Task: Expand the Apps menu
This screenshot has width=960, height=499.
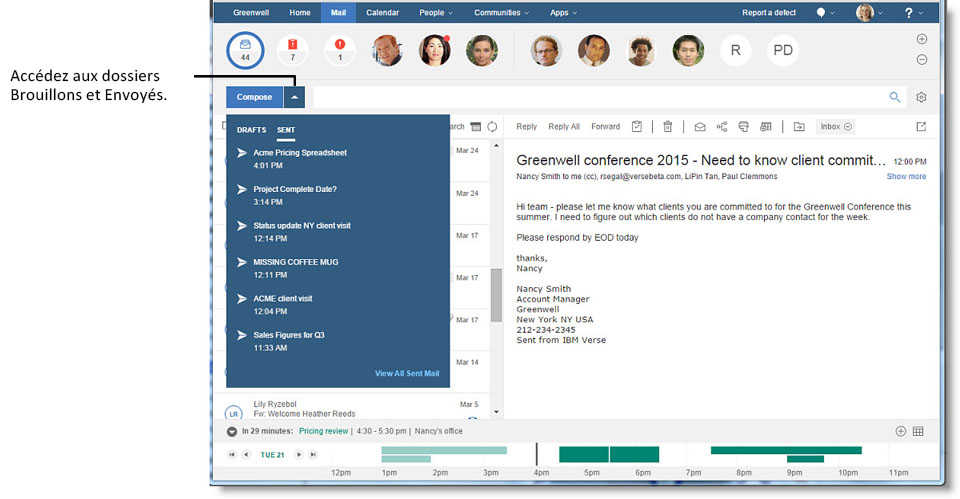Action: click(563, 12)
